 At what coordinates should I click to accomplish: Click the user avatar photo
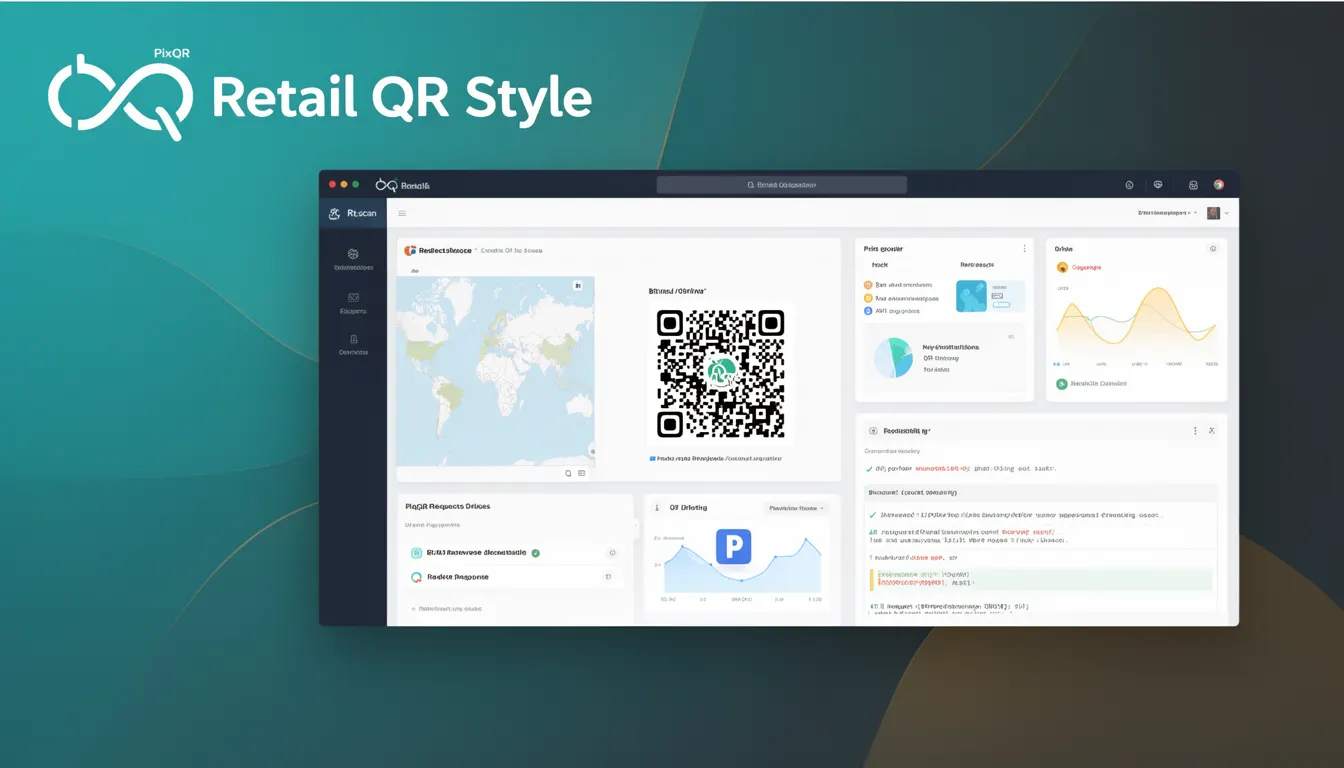pos(1213,213)
